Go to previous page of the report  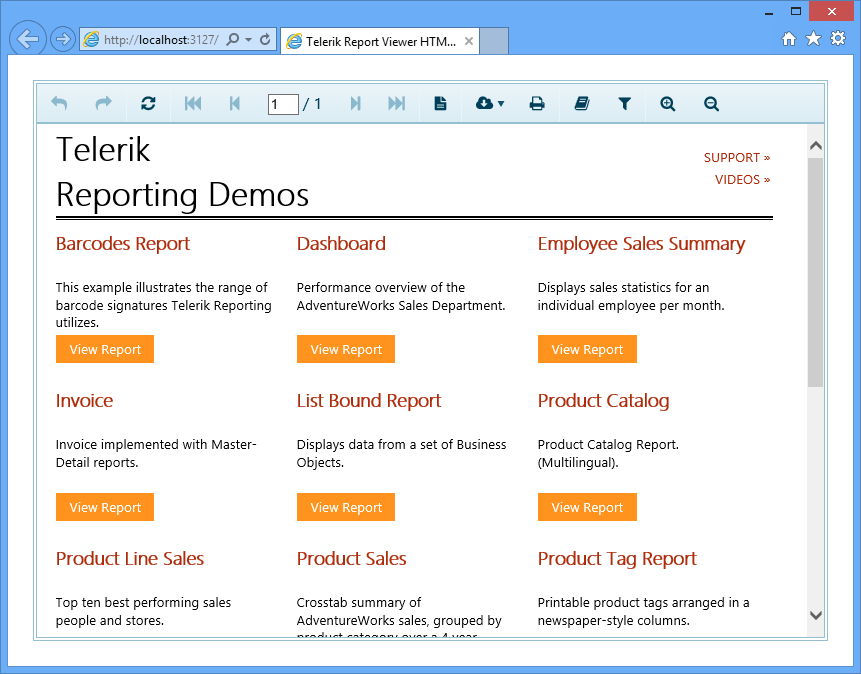coord(235,103)
